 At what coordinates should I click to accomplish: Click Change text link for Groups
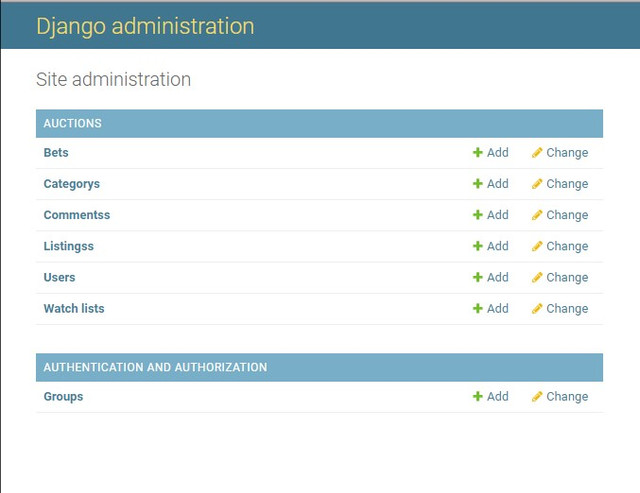coord(567,397)
